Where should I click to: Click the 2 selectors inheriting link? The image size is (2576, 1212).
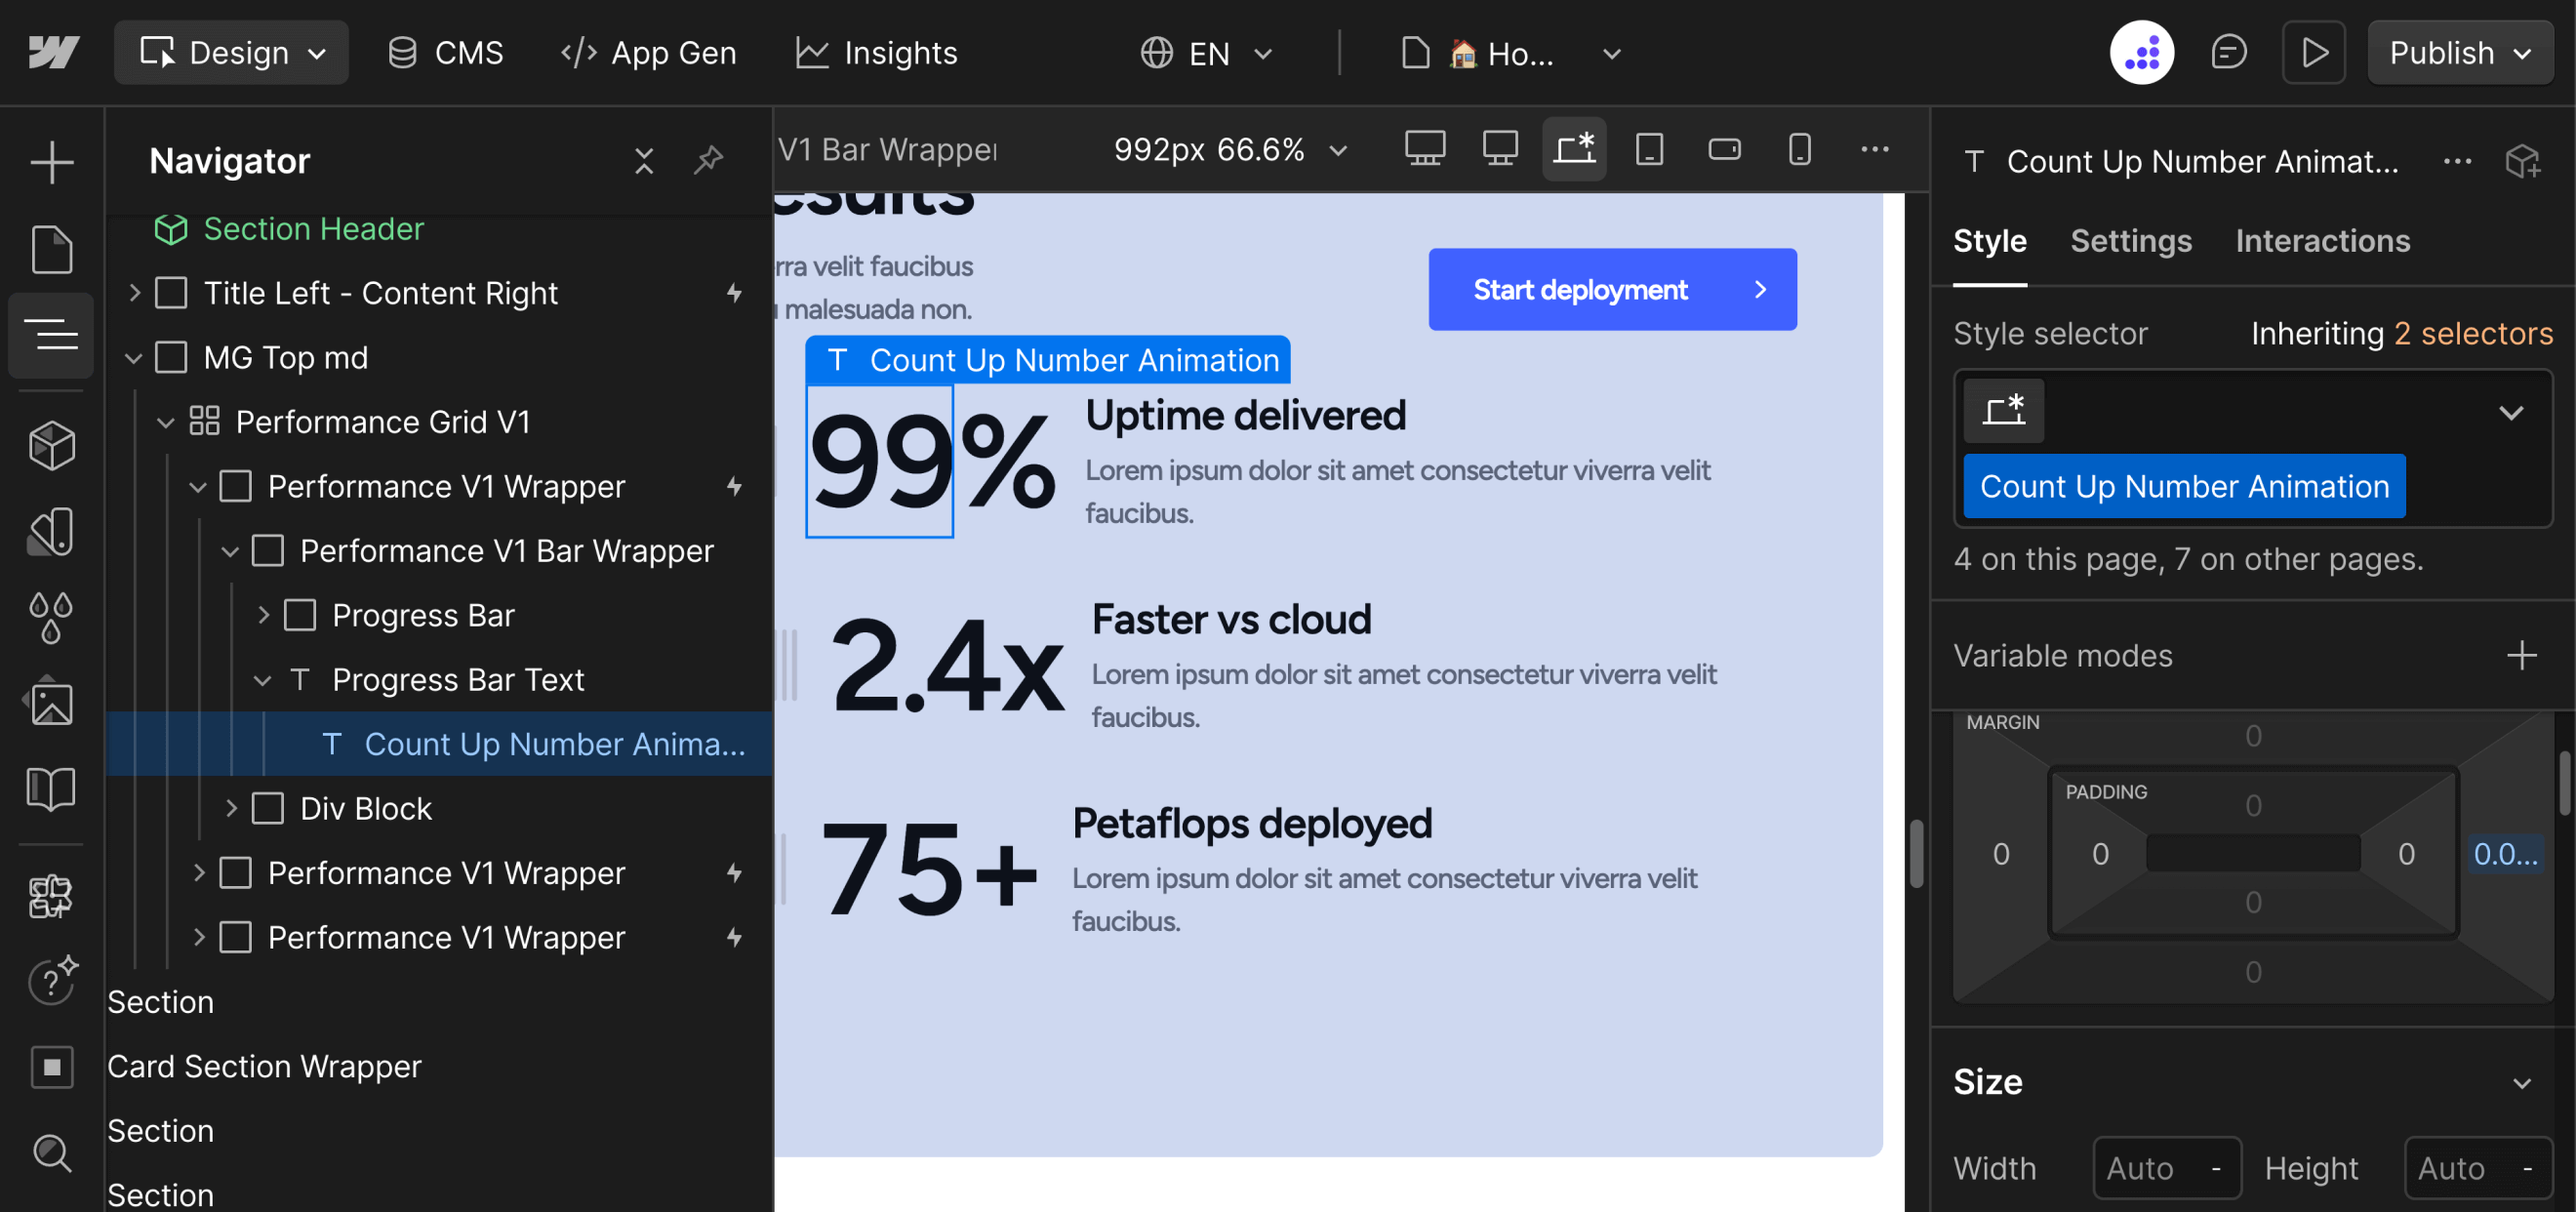[2473, 333]
